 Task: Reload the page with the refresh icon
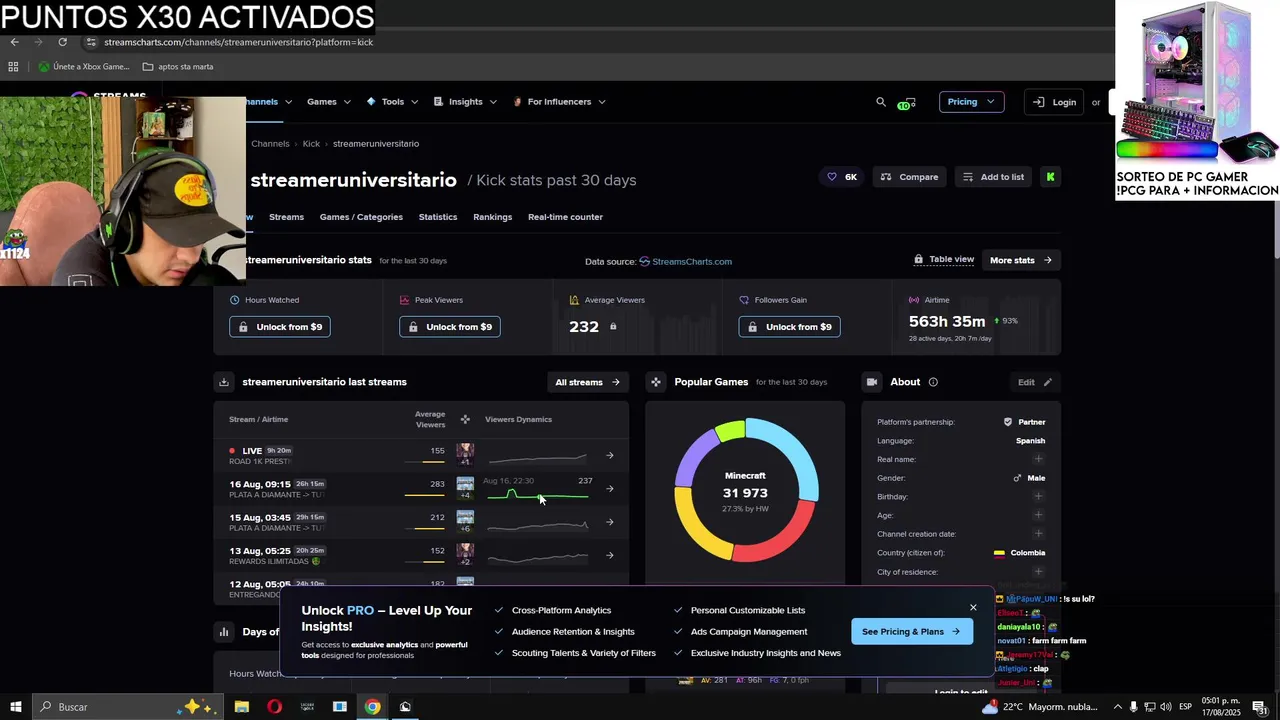62,42
